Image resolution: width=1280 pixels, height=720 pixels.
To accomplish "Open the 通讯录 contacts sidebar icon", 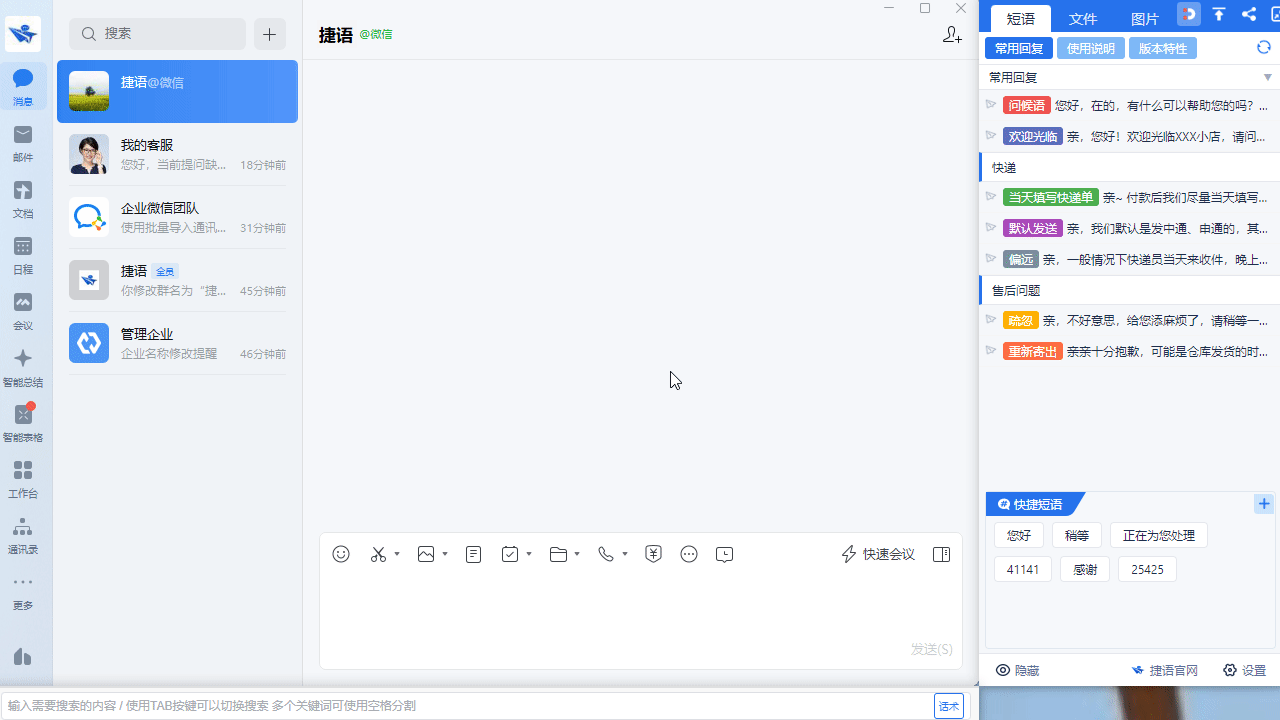I will click(23, 534).
